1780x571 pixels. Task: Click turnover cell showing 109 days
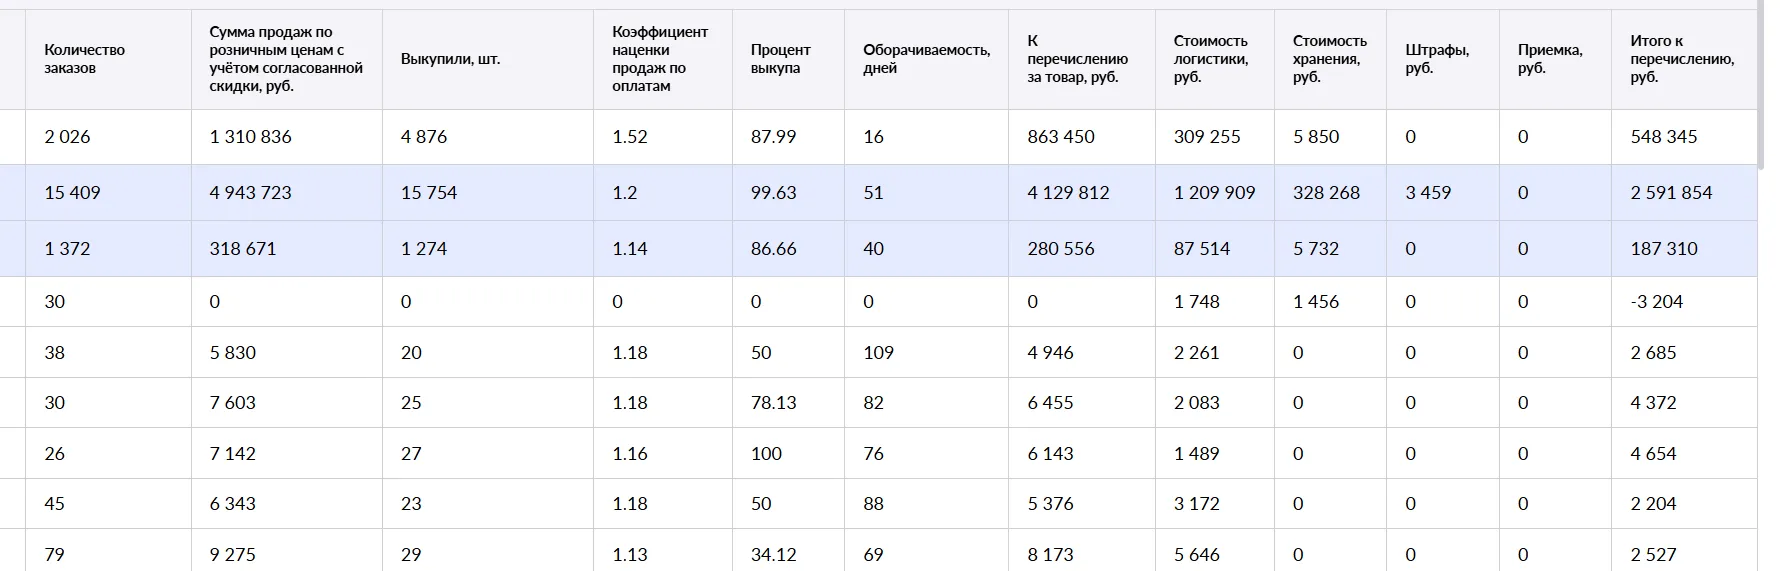[x=878, y=353]
